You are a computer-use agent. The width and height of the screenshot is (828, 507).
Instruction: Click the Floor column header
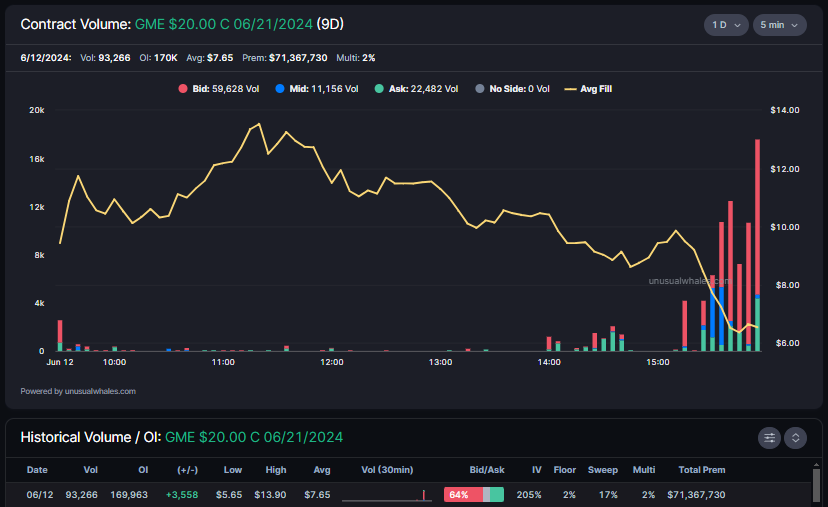(564, 470)
